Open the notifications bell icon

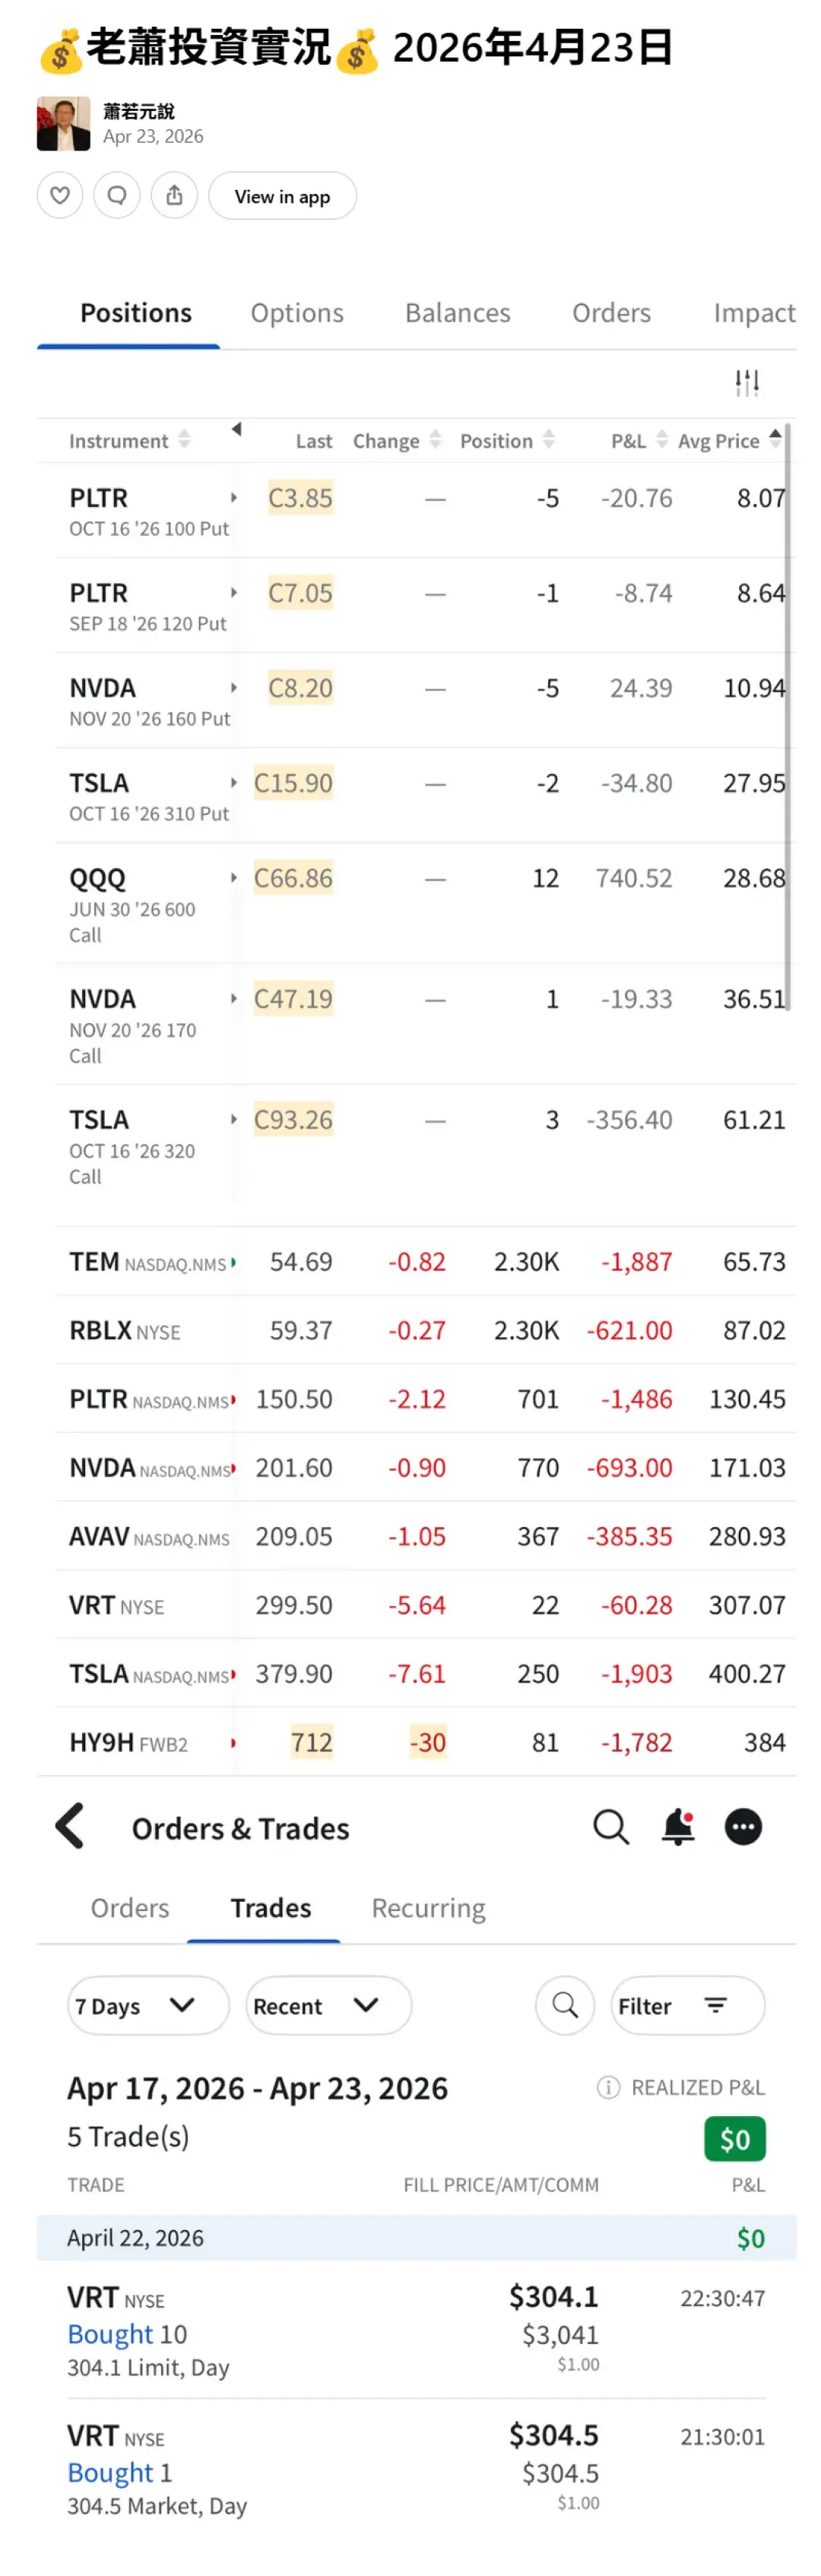click(678, 1827)
